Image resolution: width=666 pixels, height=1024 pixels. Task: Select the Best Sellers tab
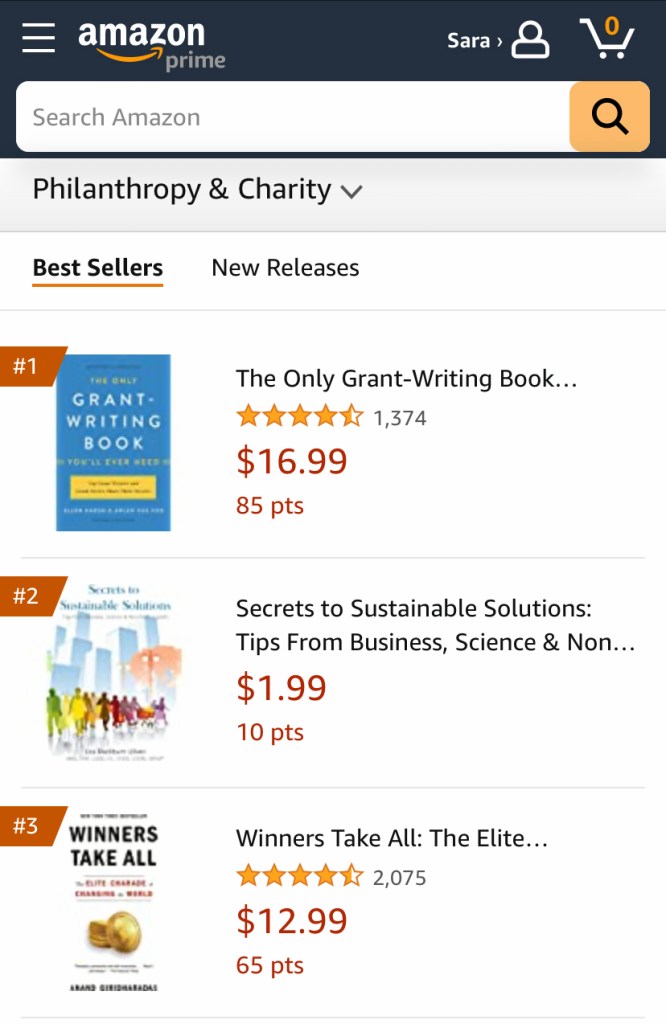point(97,268)
